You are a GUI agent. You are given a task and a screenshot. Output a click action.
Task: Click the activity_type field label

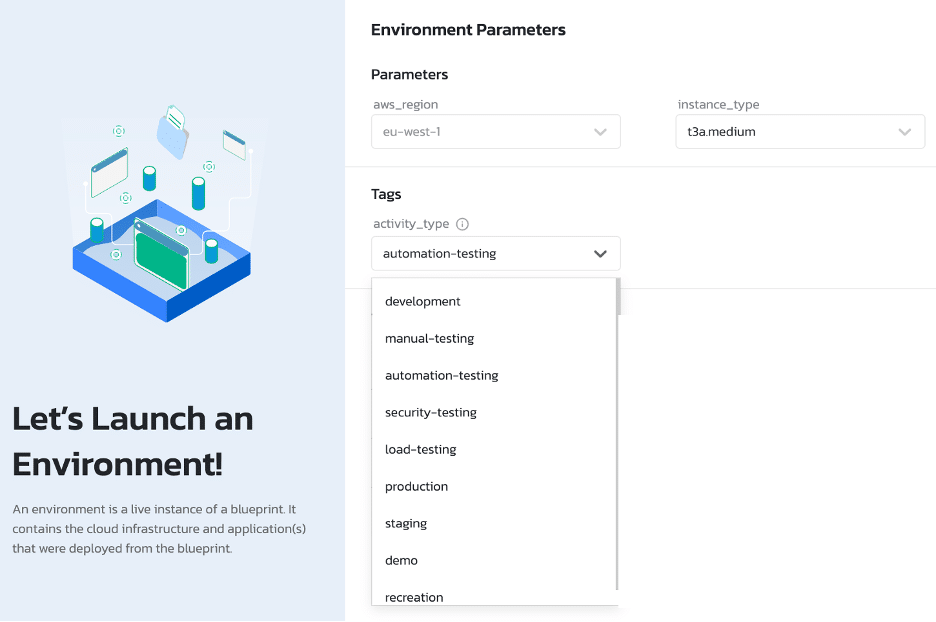pyautogui.click(x=411, y=224)
